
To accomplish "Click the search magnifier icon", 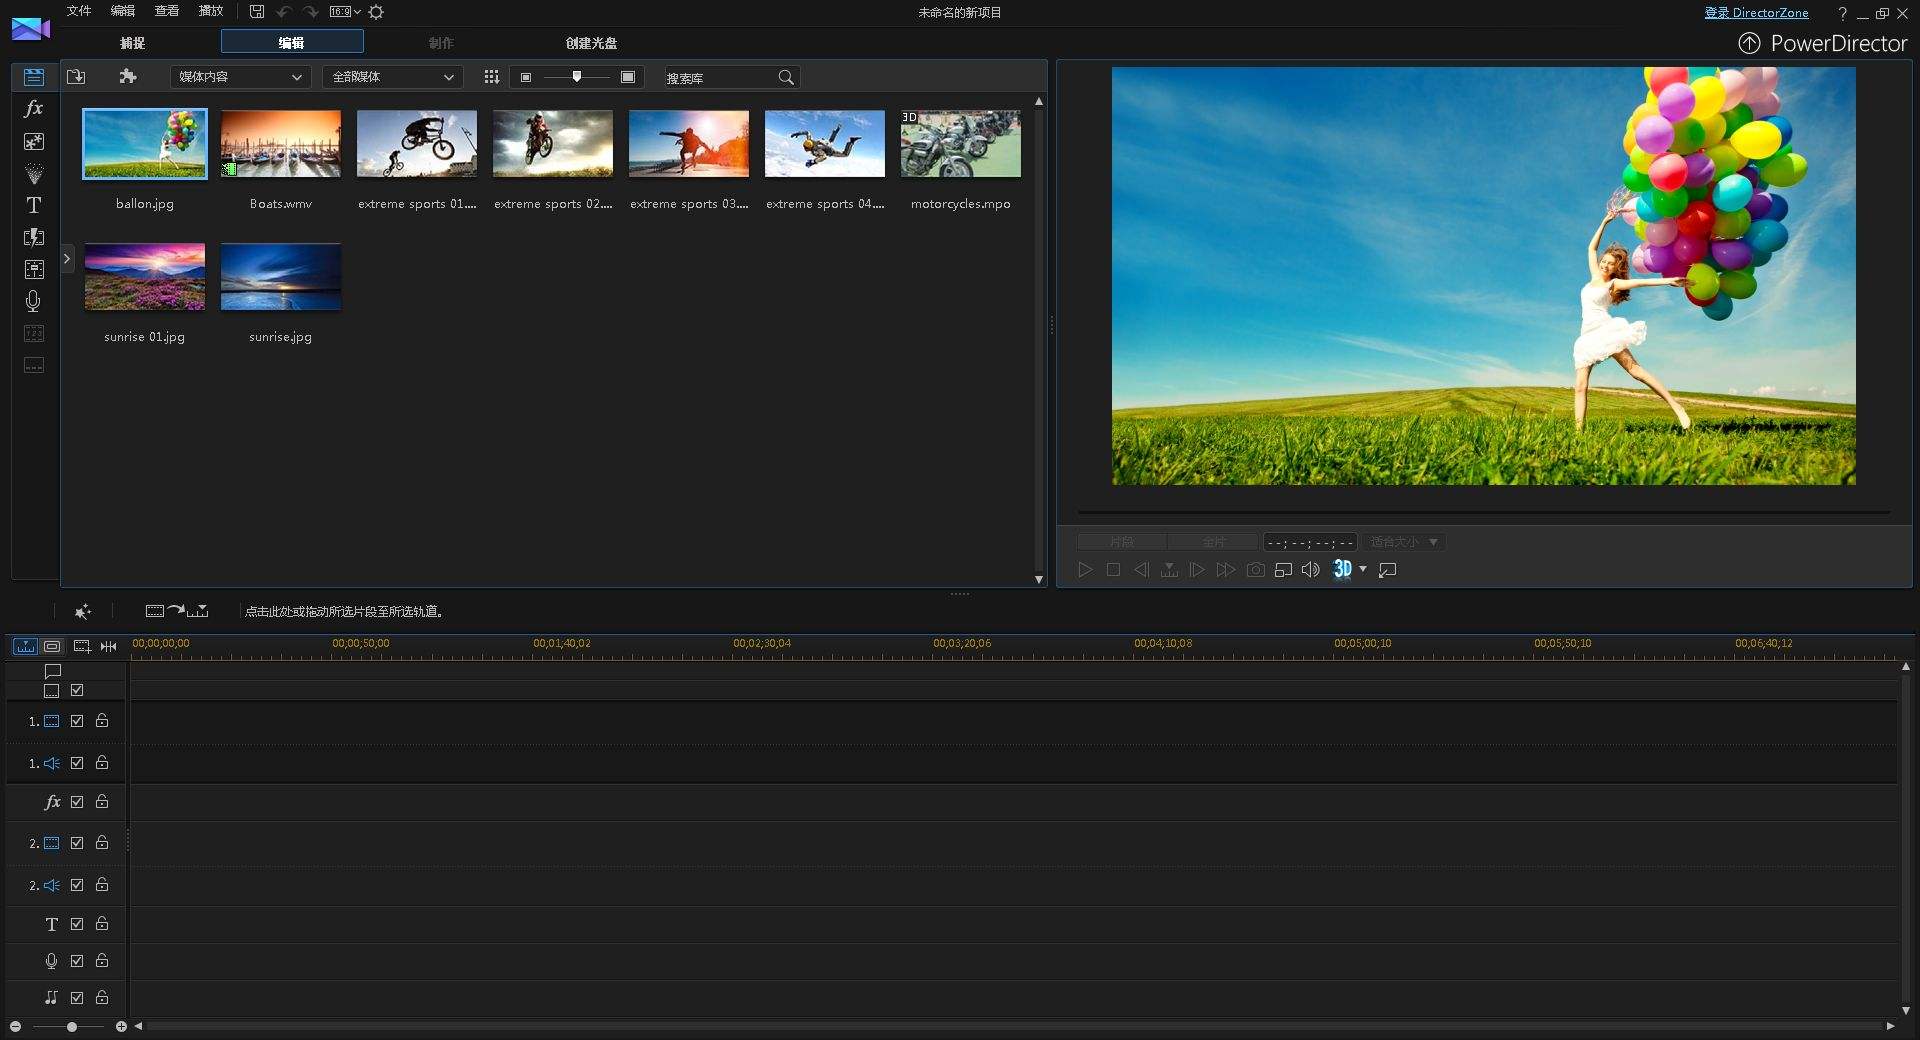I will pyautogui.click(x=786, y=77).
